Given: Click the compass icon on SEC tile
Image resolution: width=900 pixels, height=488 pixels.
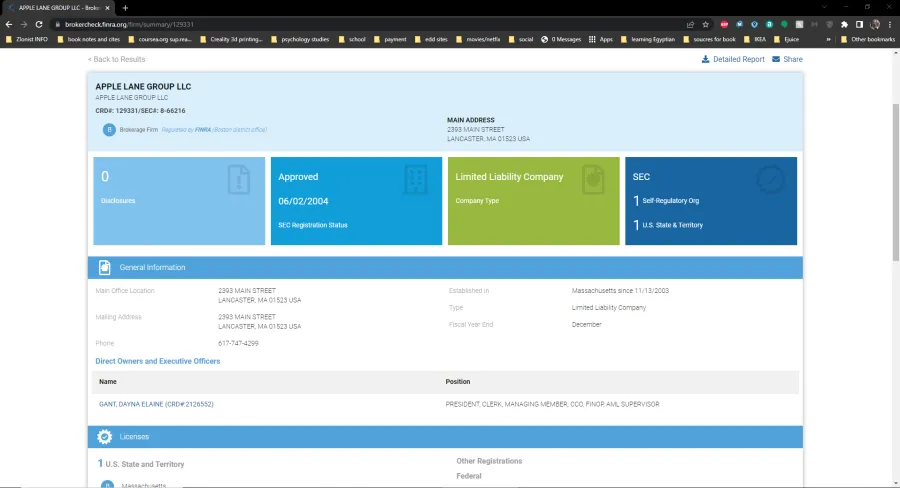Looking at the screenshot, I should (770, 180).
